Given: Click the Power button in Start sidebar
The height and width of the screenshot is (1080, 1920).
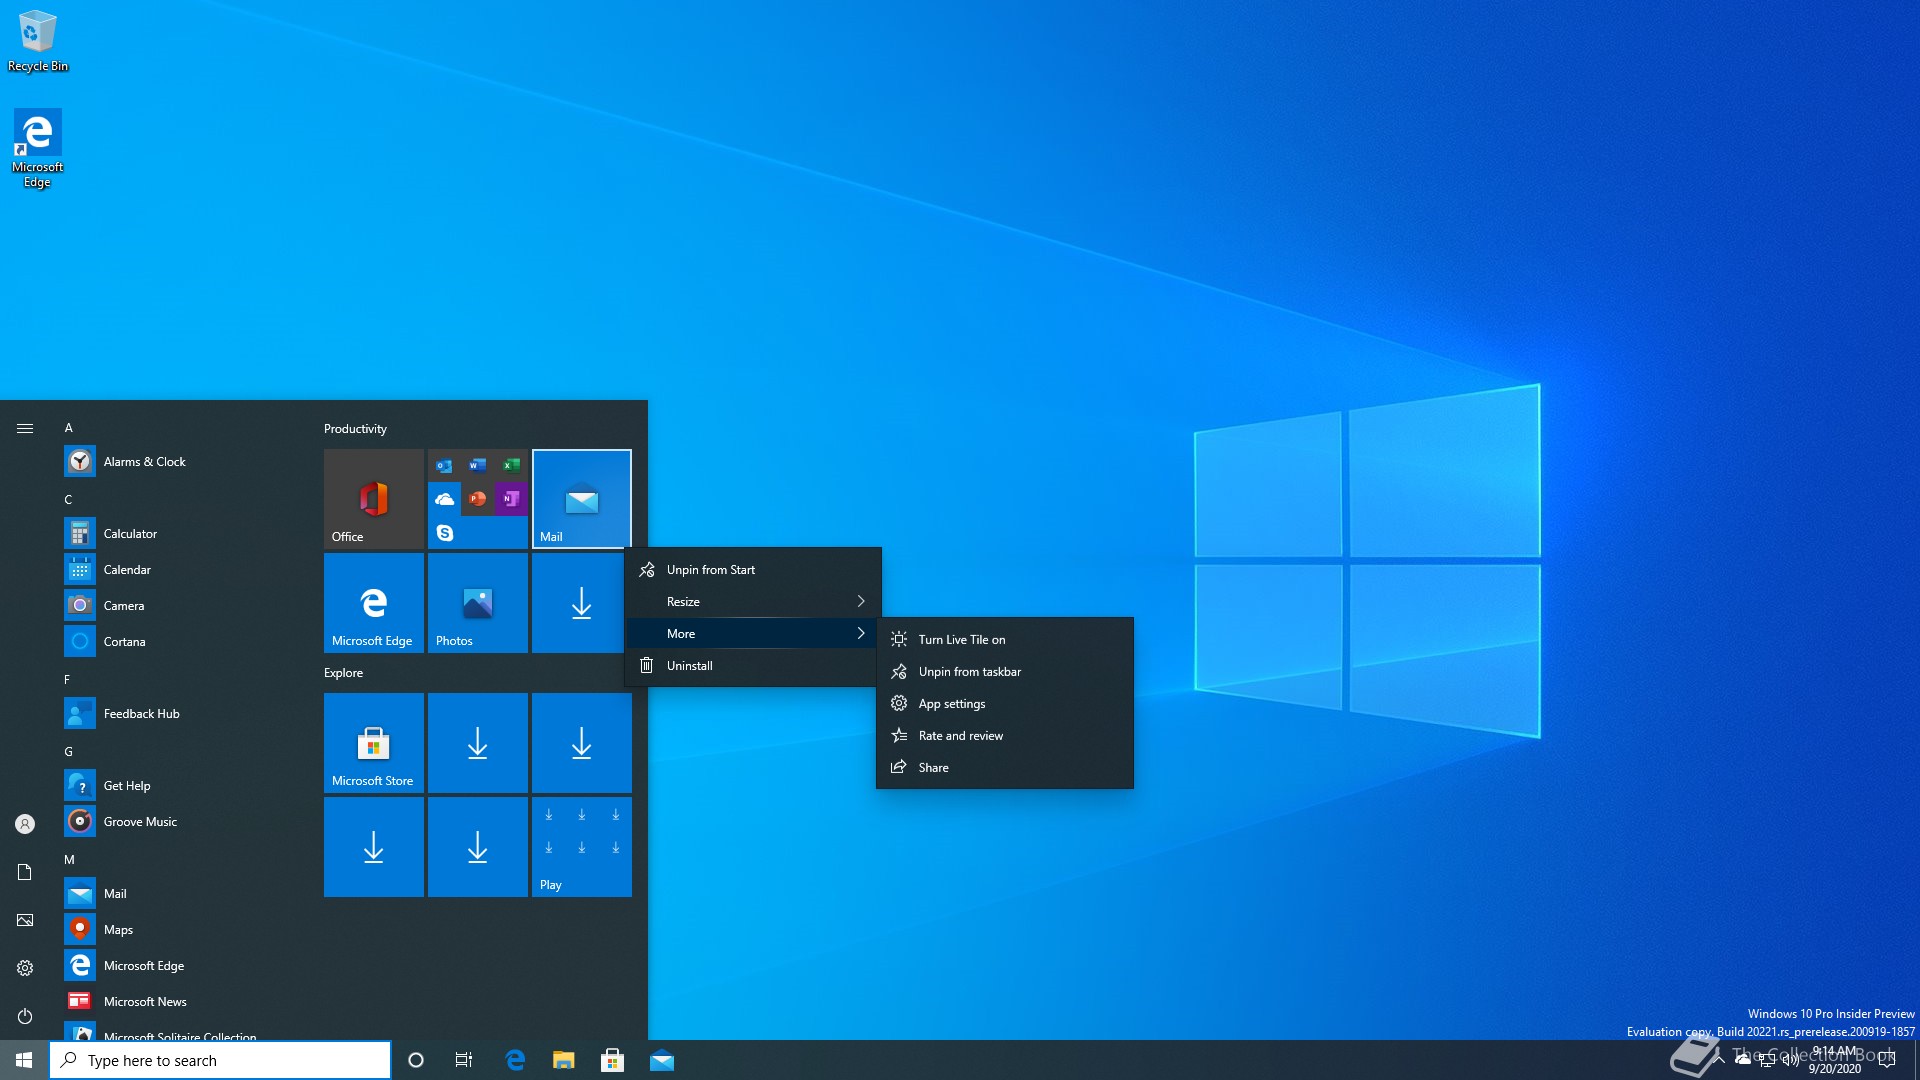Looking at the screenshot, I should pos(25,1016).
